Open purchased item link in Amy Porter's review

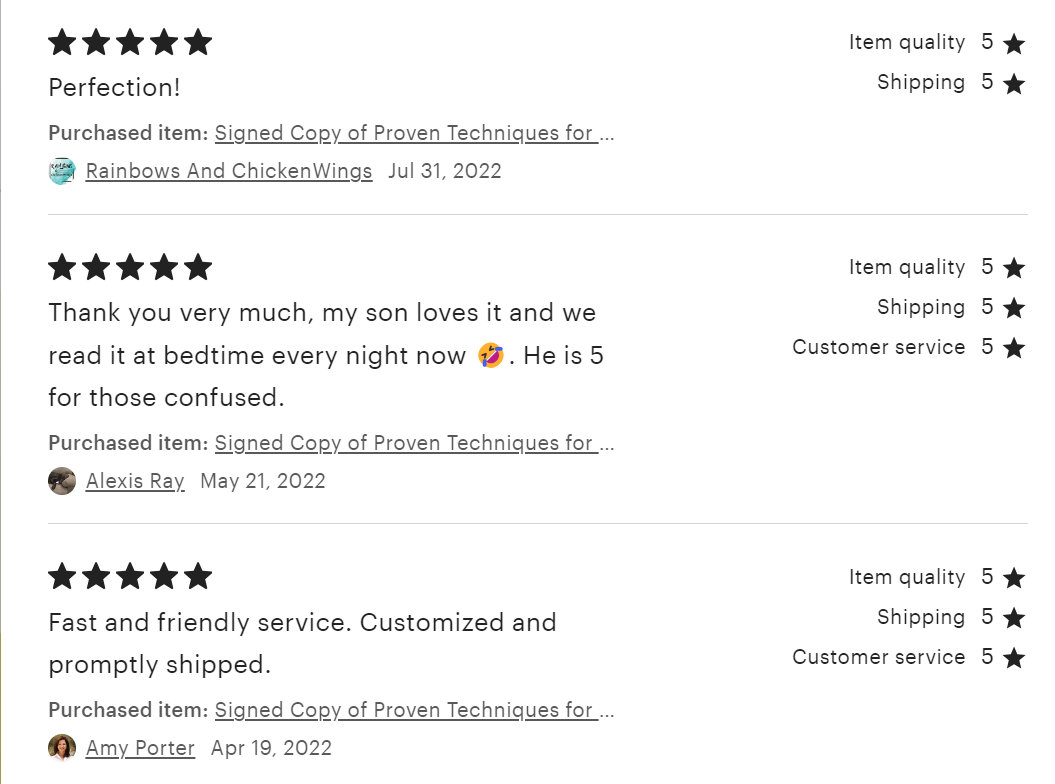coord(414,710)
